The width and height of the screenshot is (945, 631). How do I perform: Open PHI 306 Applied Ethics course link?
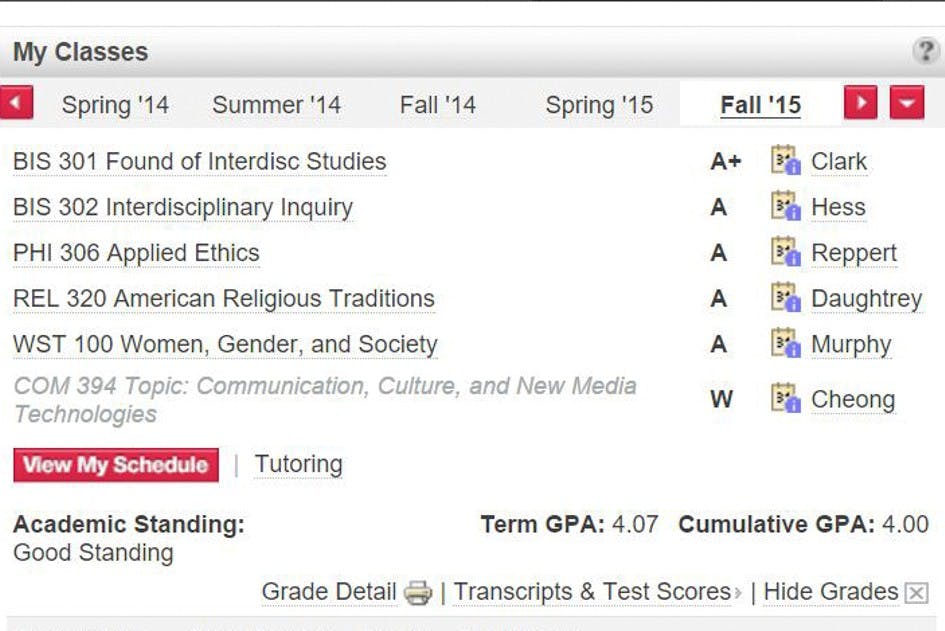click(x=136, y=253)
